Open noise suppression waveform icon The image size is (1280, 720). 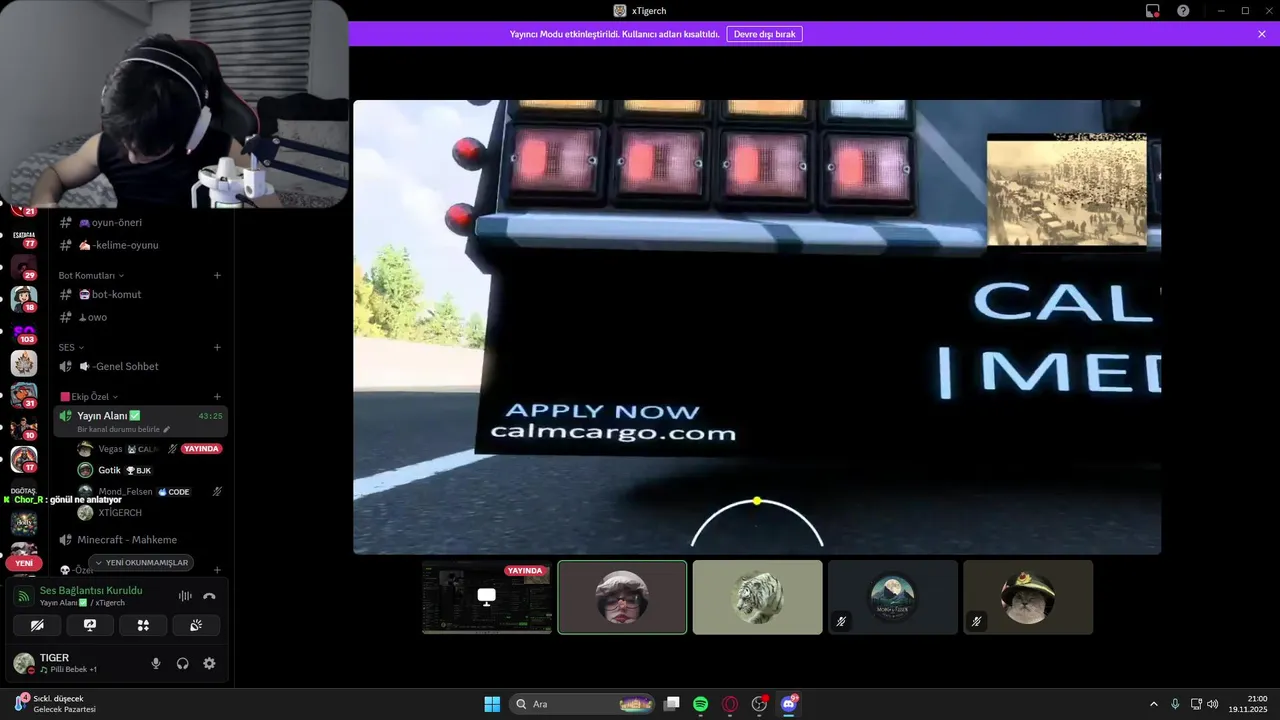click(185, 596)
